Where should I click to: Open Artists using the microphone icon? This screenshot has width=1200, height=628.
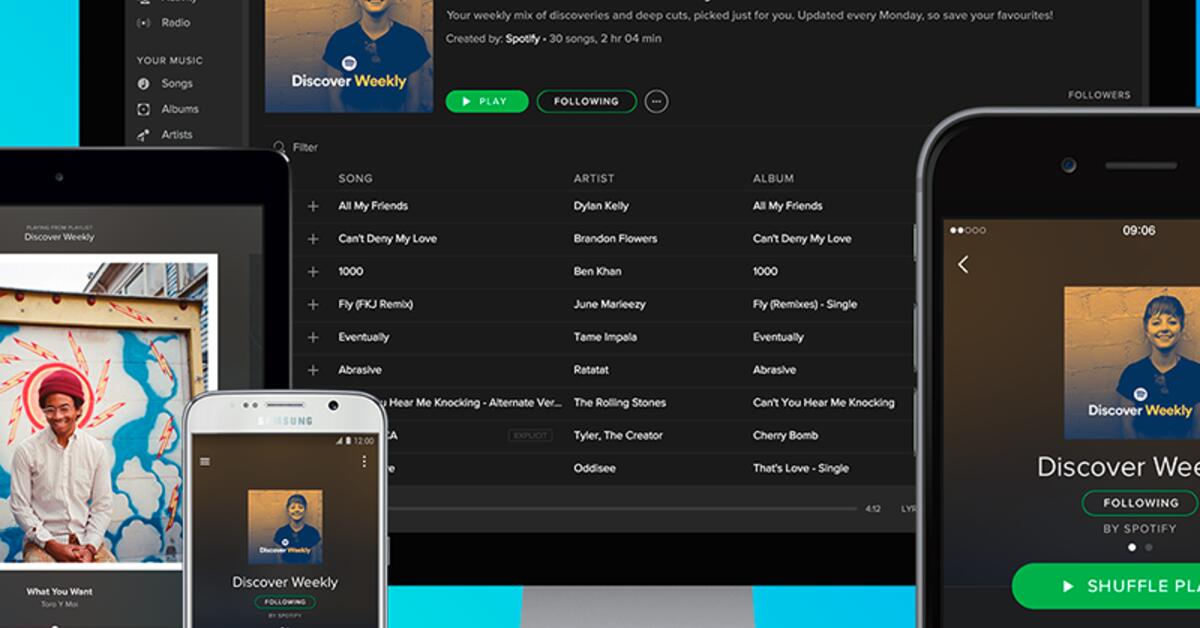coord(141,134)
